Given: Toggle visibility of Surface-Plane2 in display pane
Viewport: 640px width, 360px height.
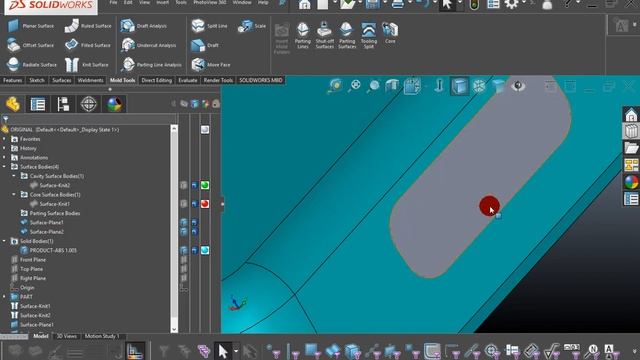Looking at the screenshot, I should [x=184, y=232].
